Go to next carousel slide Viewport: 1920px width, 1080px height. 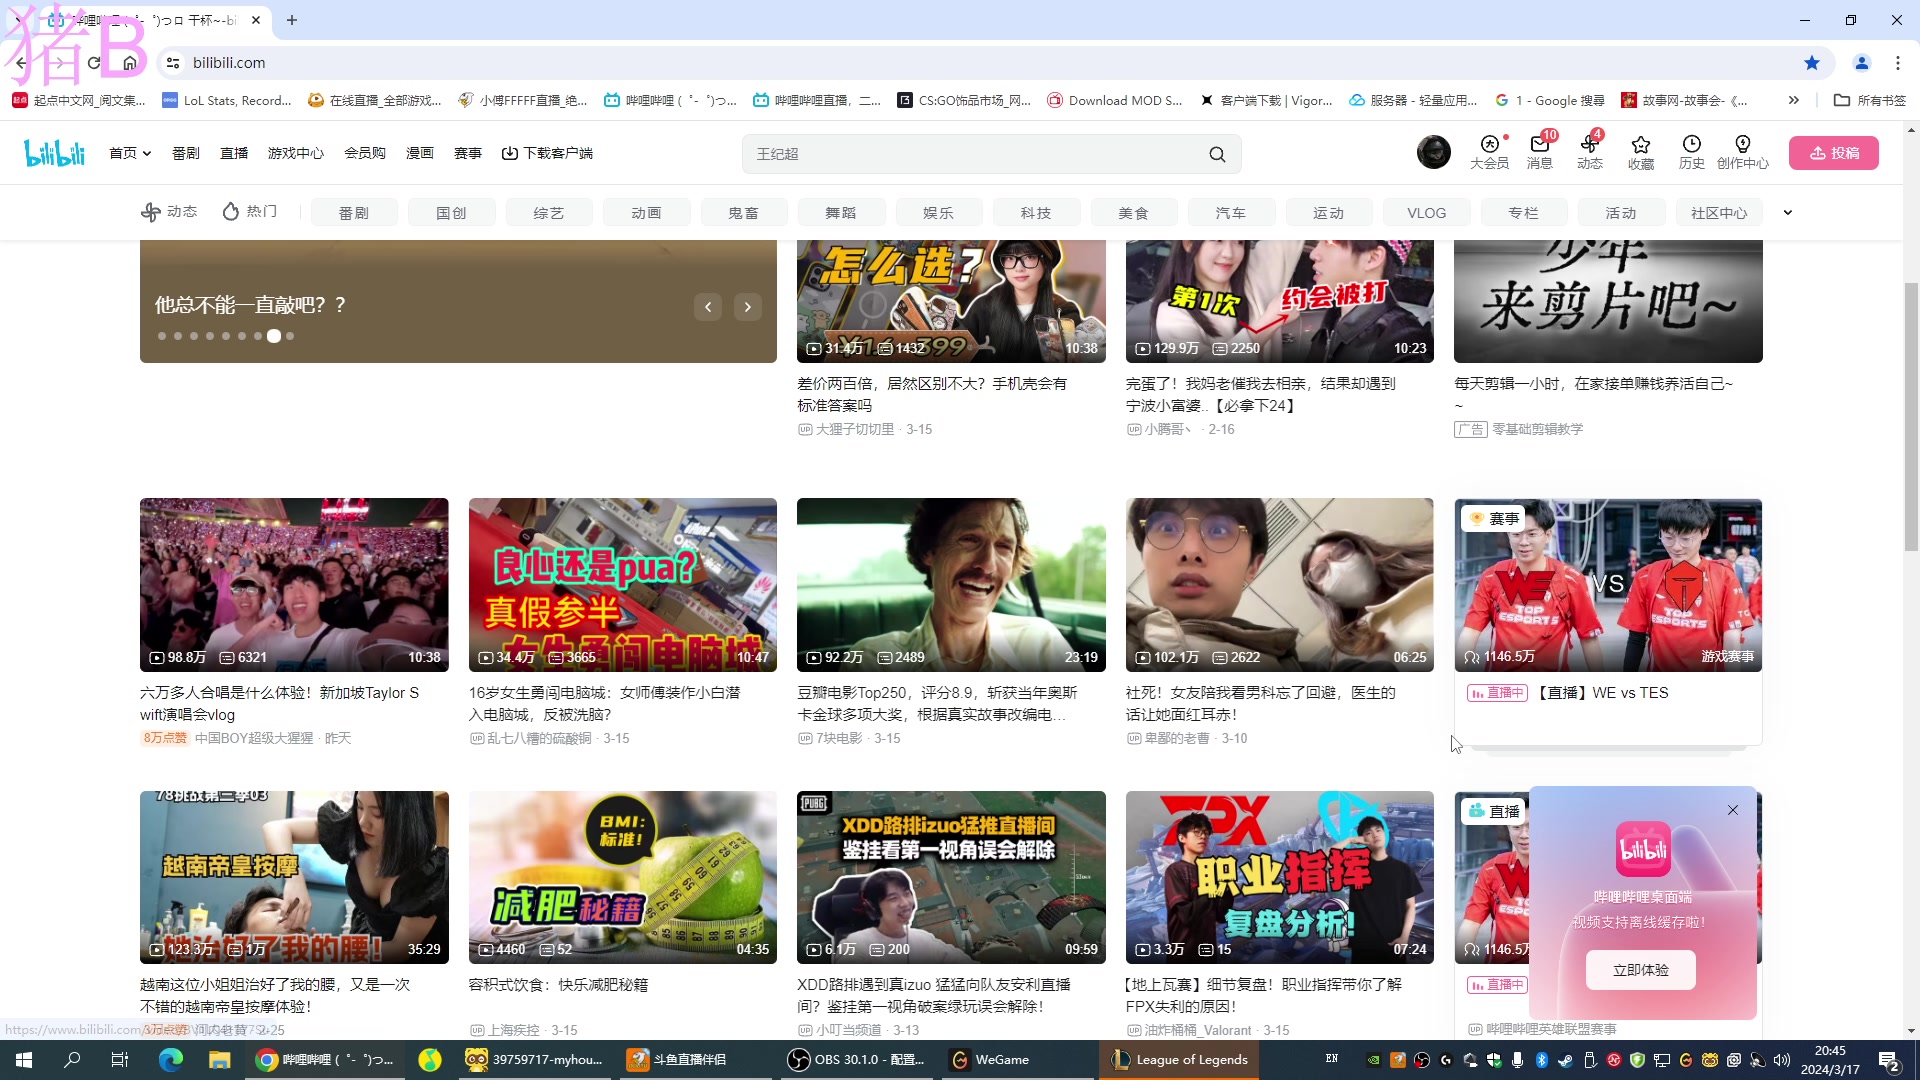pyautogui.click(x=748, y=307)
